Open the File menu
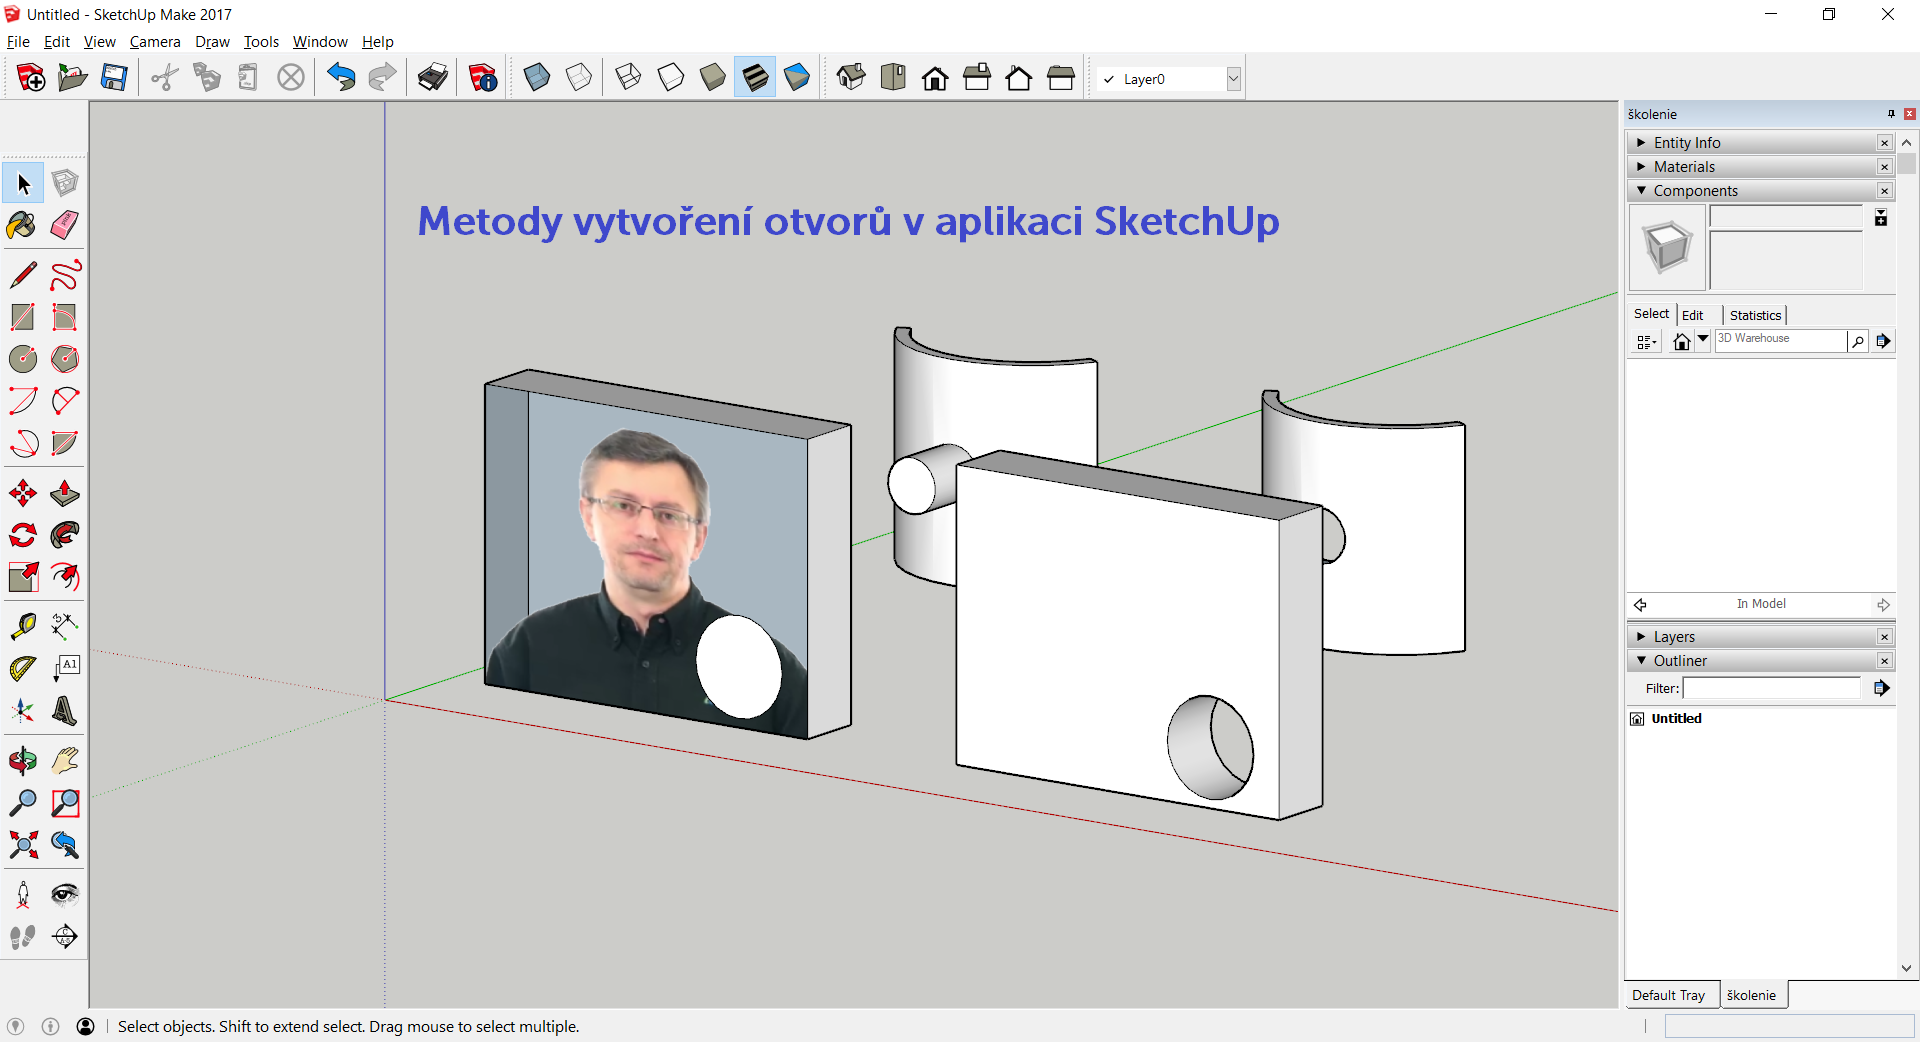The width and height of the screenshot is (1920, 1042). (x=18, y=42)
